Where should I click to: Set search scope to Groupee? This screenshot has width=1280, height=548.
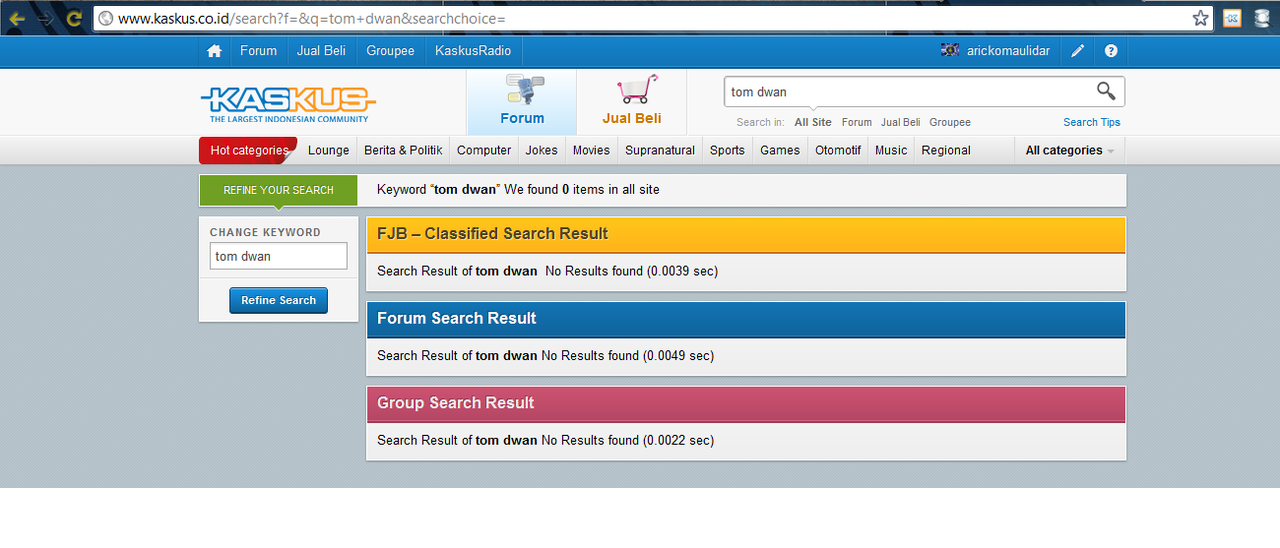click(950, 122)
